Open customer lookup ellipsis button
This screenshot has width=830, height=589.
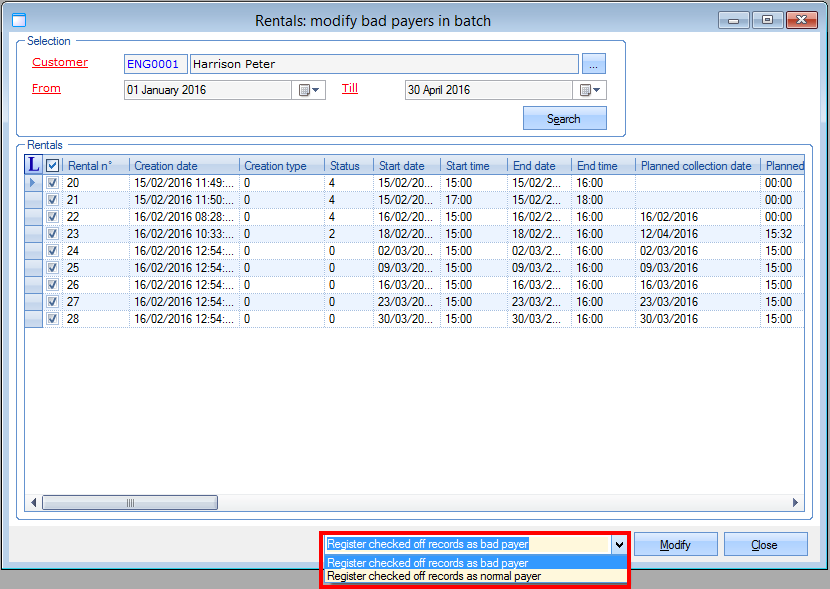(x=593, y=64)
